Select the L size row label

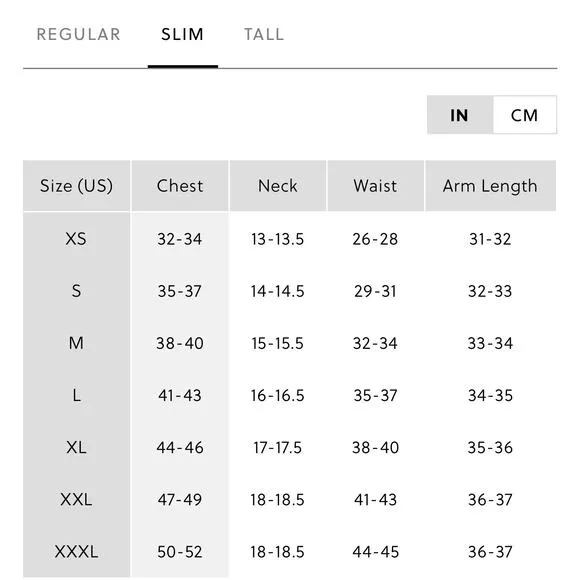(76, 395)
